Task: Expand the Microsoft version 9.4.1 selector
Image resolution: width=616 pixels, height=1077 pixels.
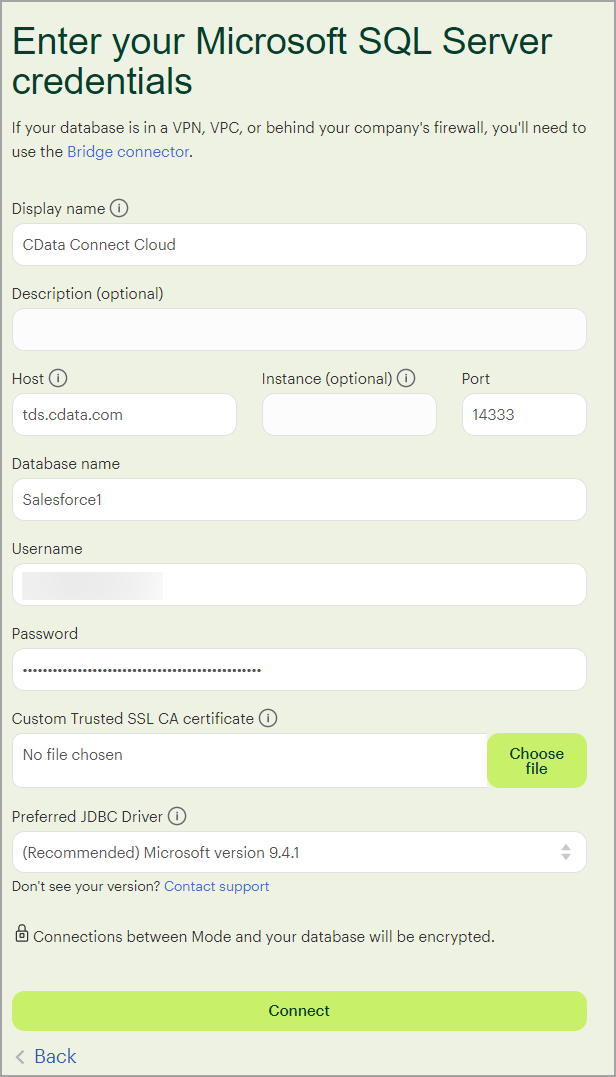Action: click(x=299, y=852)
